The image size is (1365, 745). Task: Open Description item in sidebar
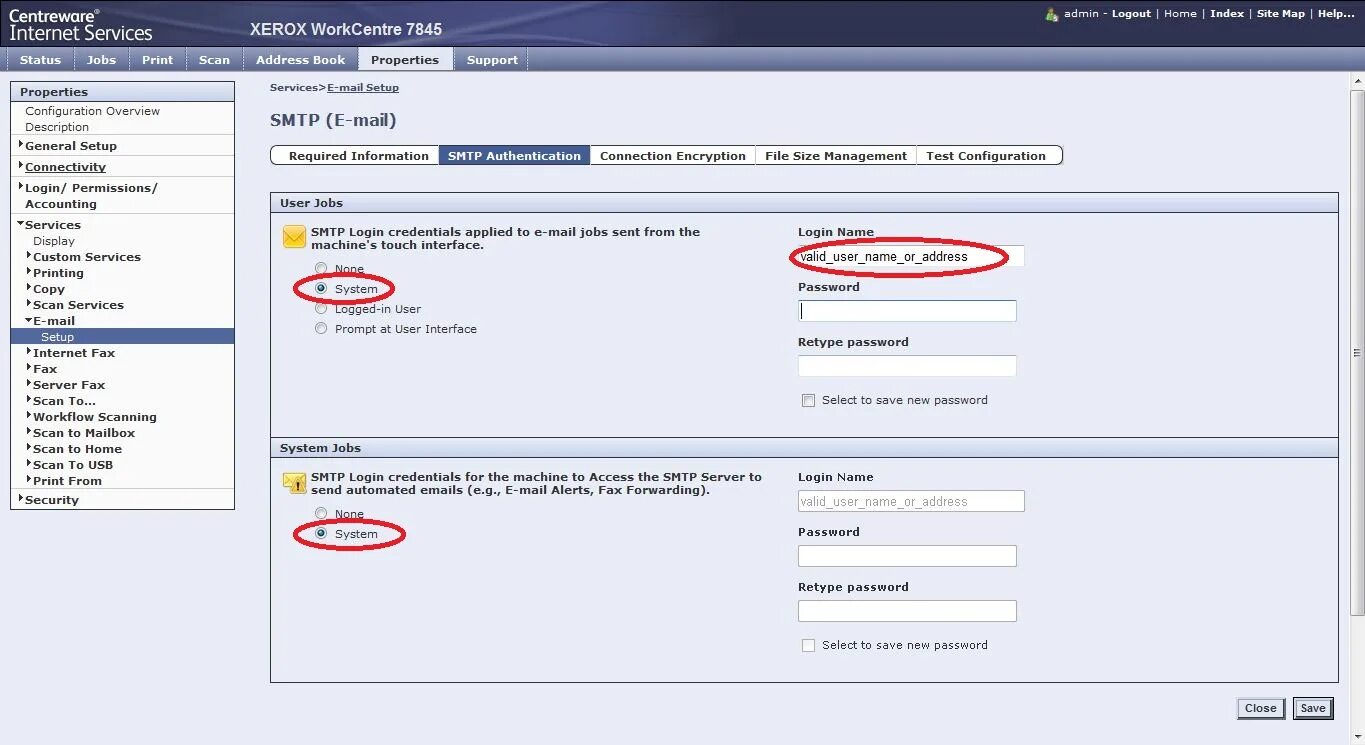click(x=57, y=127)
